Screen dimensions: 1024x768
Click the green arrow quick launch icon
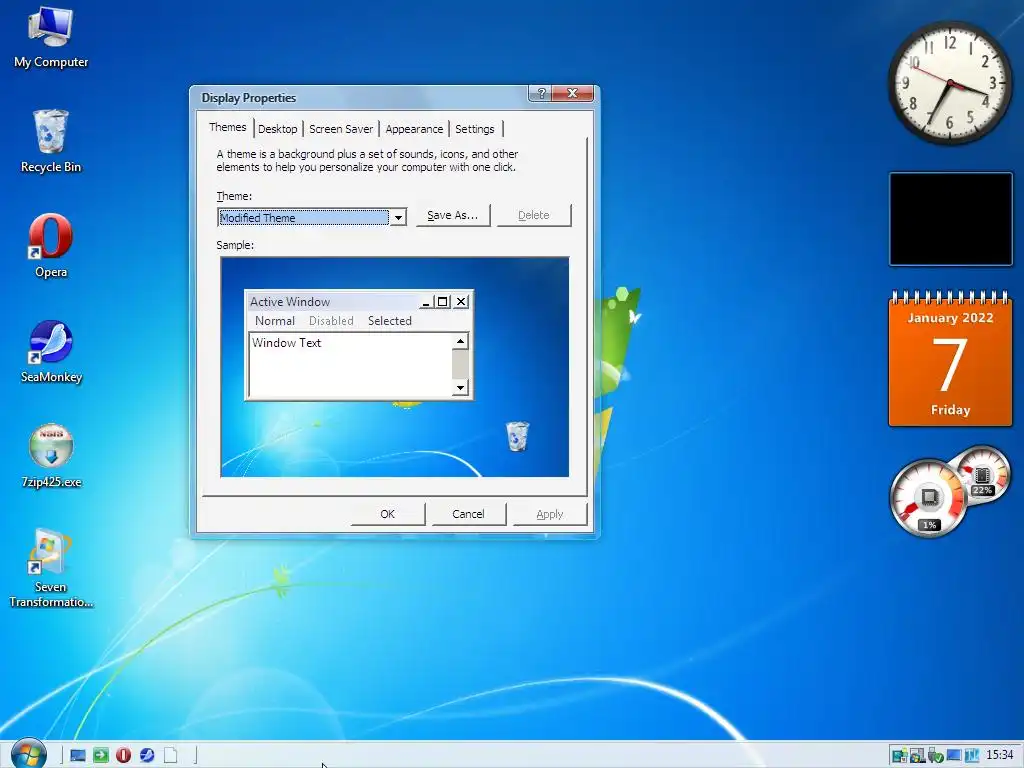coord(101,756)
